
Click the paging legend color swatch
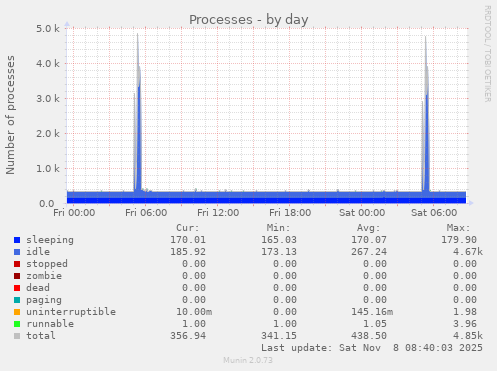[x=17, y=300]
